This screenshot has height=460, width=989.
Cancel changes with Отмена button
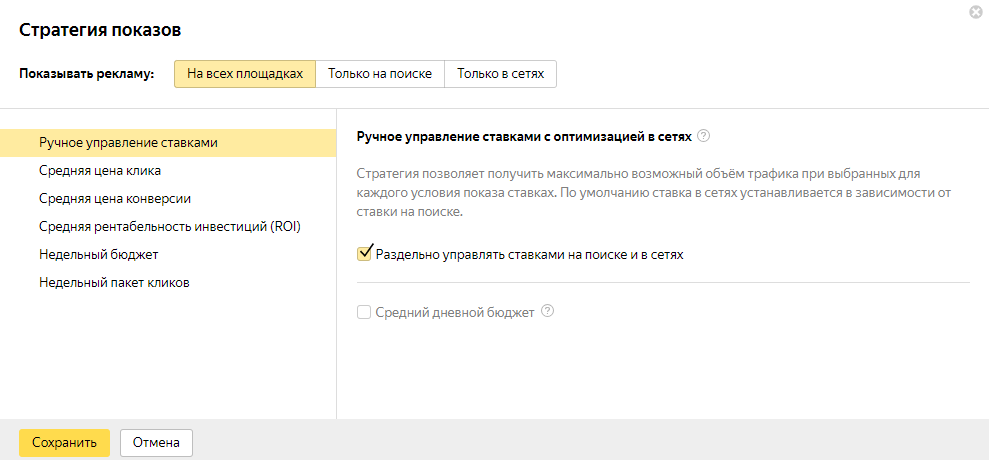156,443
